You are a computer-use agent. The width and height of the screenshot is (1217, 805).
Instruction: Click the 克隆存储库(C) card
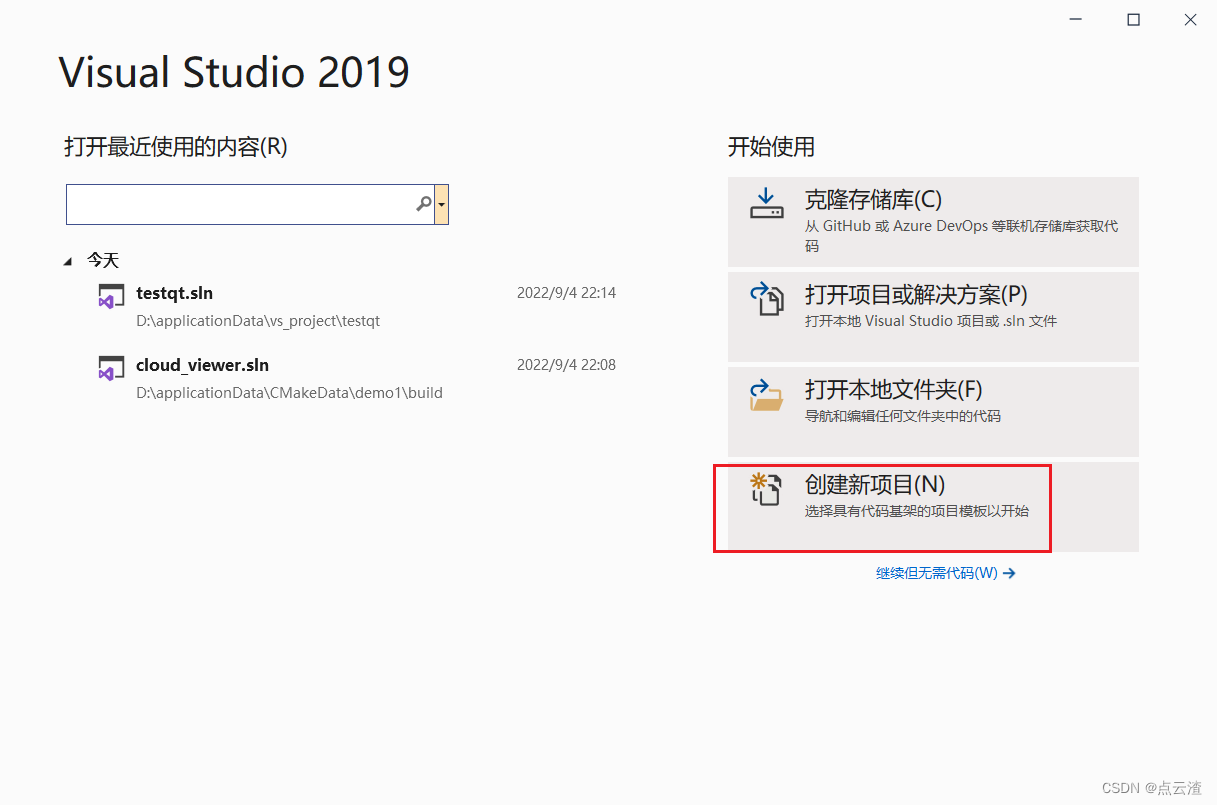pyautogui.click(x=930, y=220)
